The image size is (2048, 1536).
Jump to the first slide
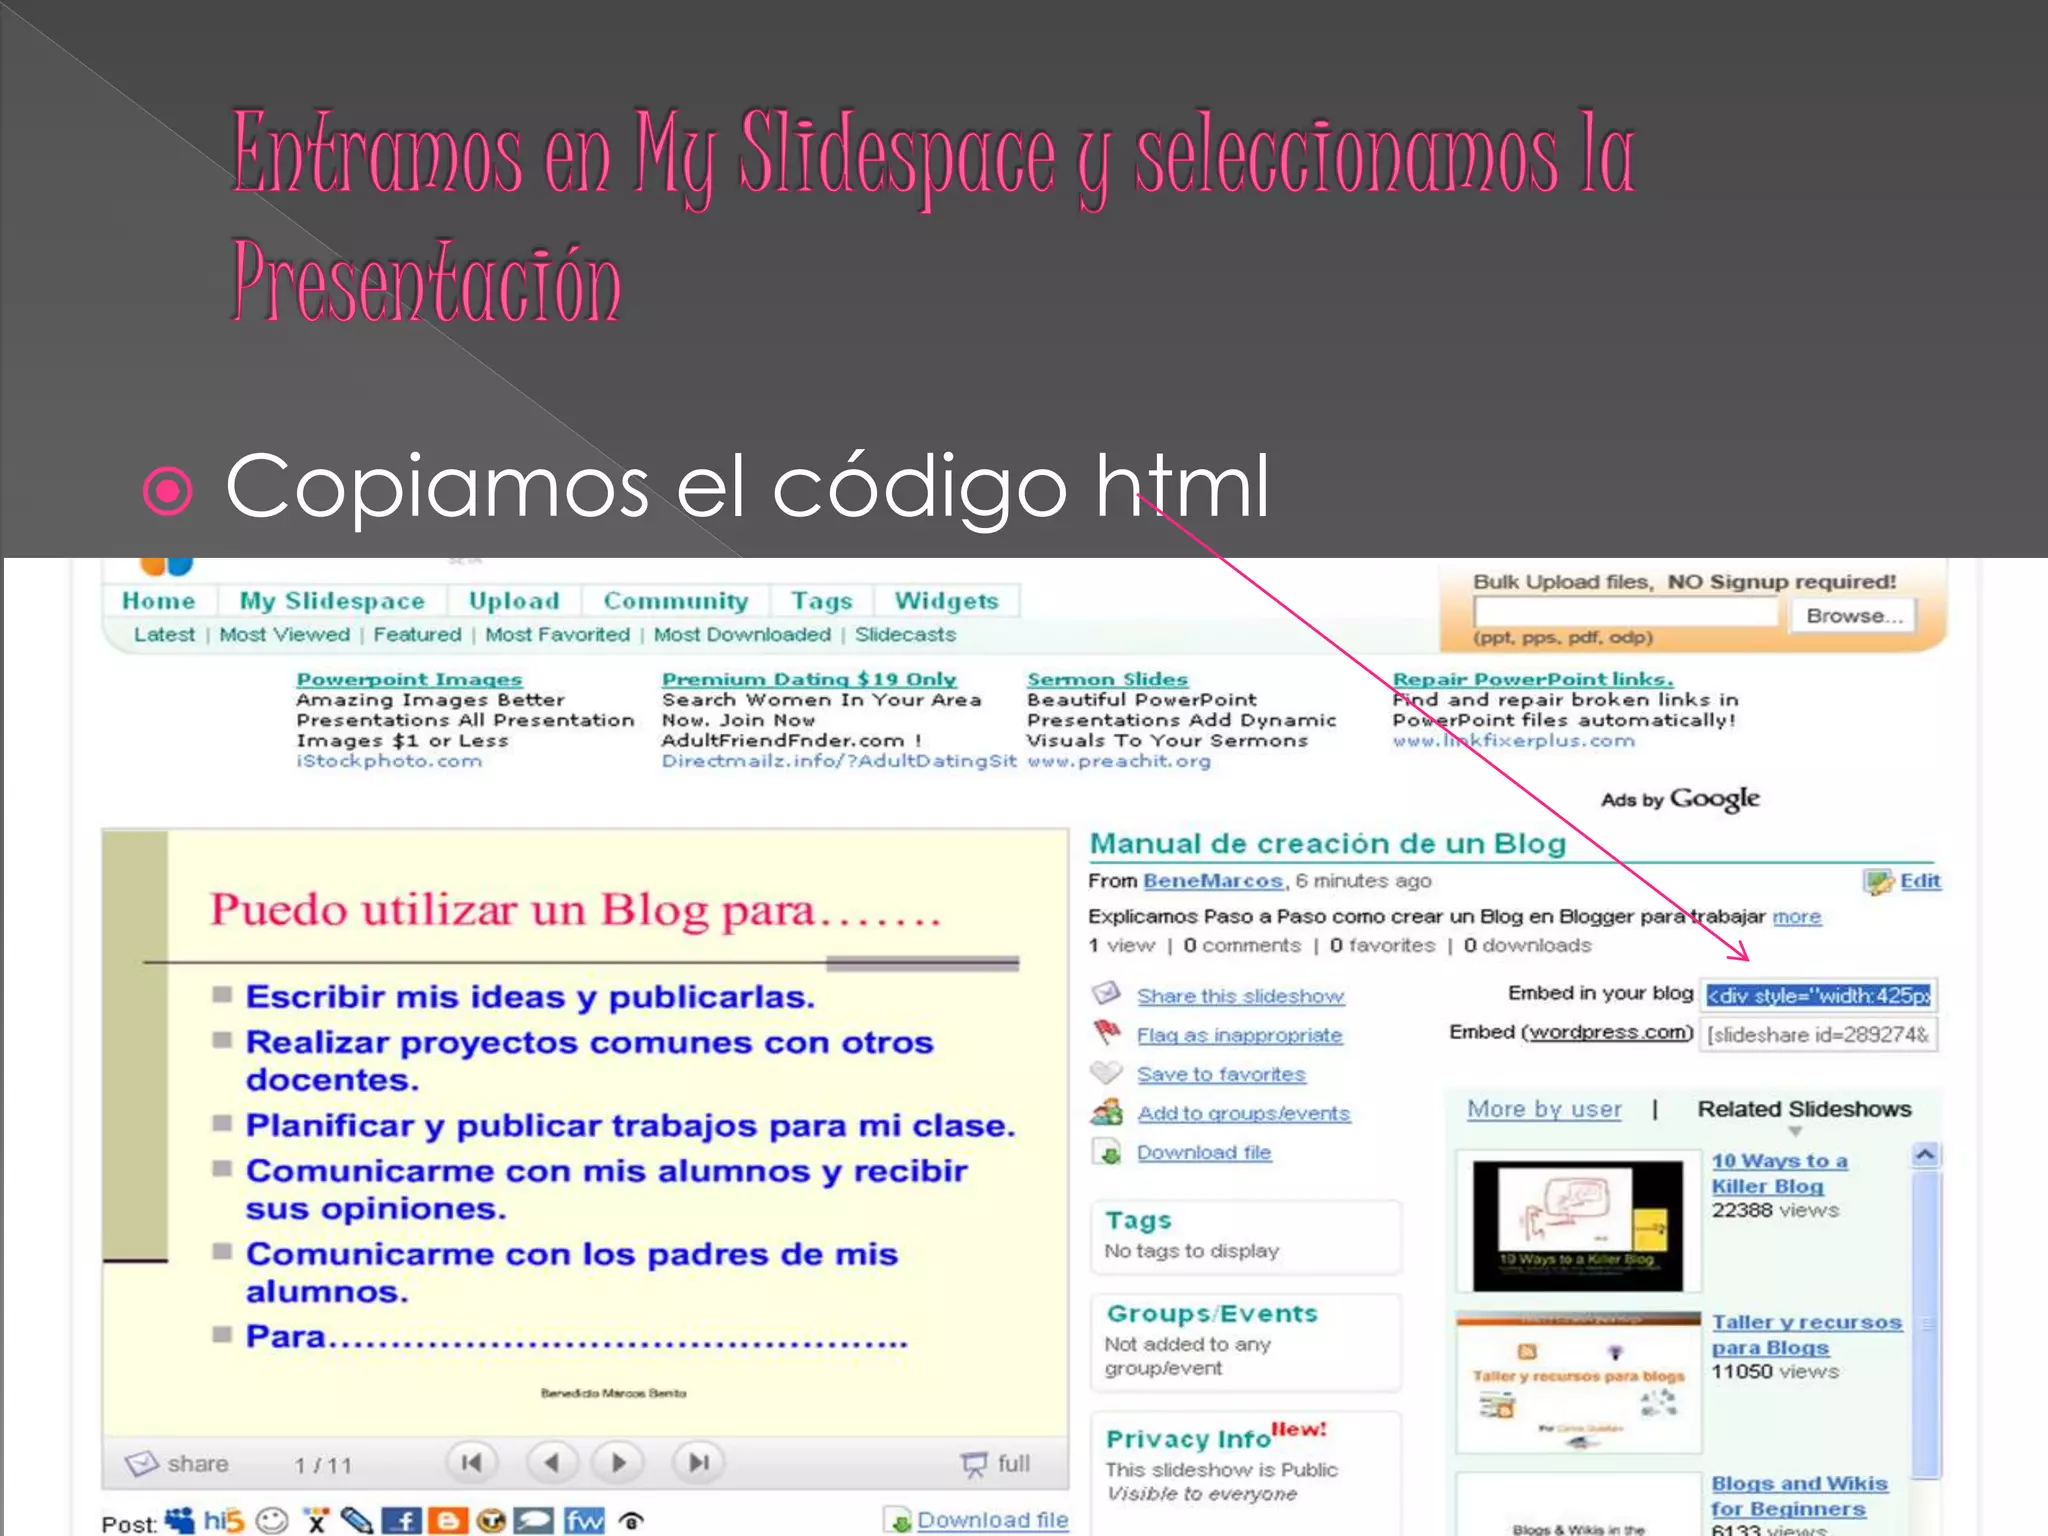[x=471, y=1463]
